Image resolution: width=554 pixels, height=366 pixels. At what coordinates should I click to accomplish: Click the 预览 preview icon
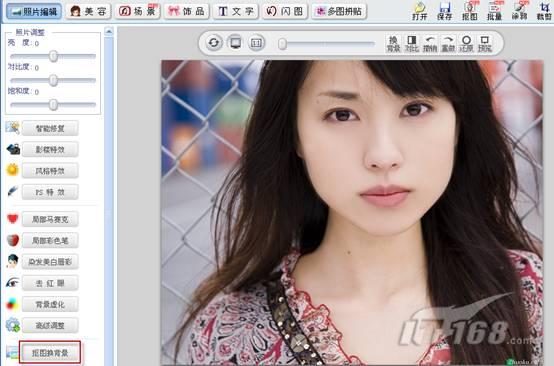(485, 44)
